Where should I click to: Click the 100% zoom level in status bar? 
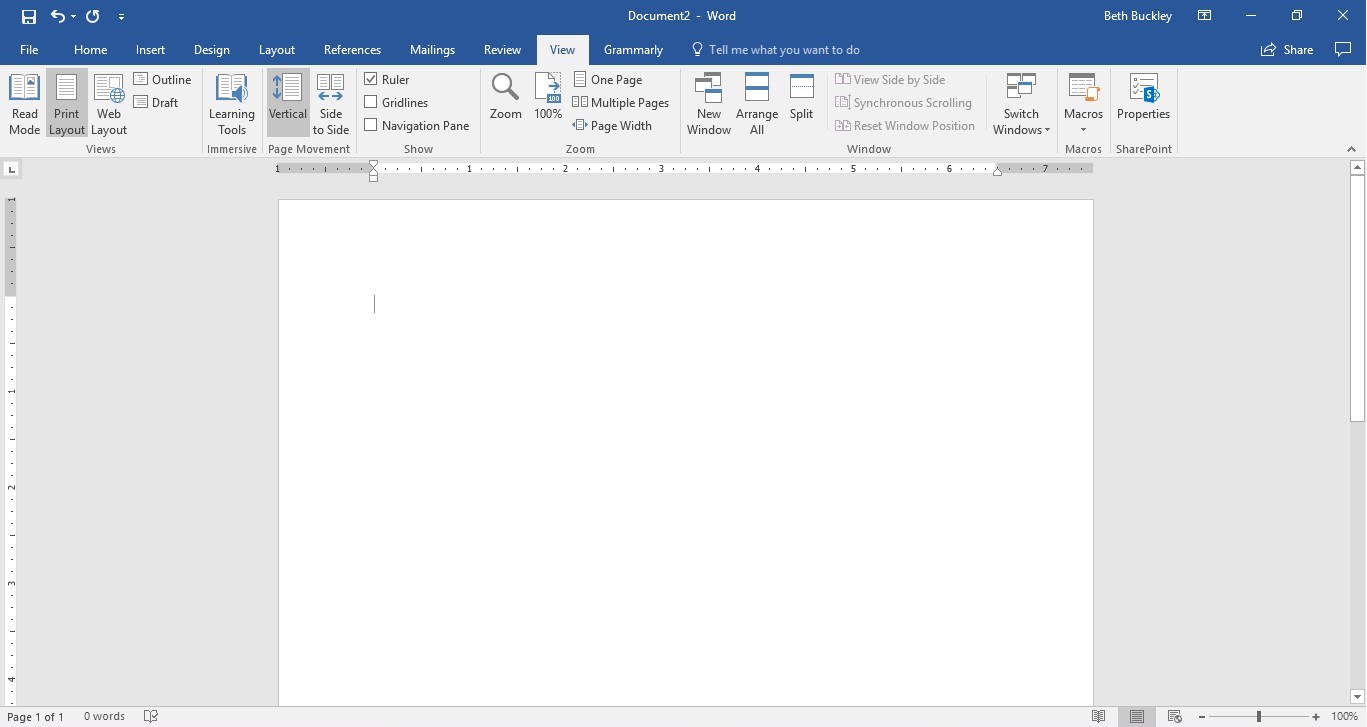pyautogui.click(x=1344, y=716)
